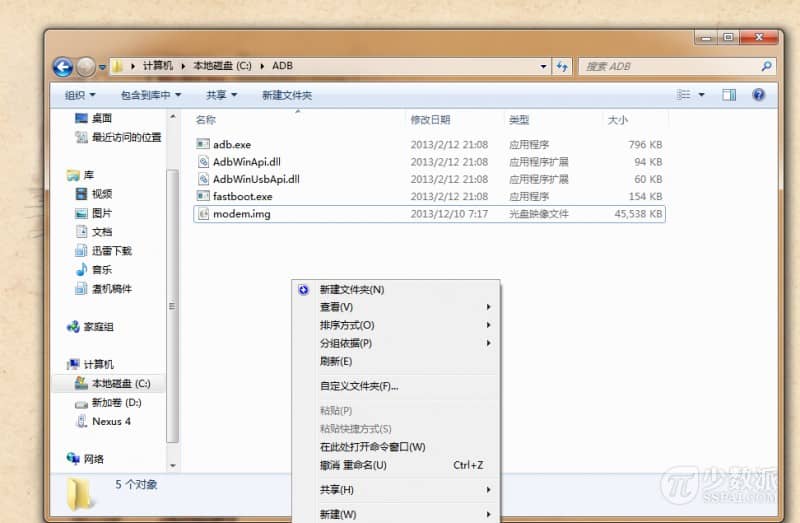Click the 修改日期 column header
The image size is (800, 523).
[x=431, y=120]
